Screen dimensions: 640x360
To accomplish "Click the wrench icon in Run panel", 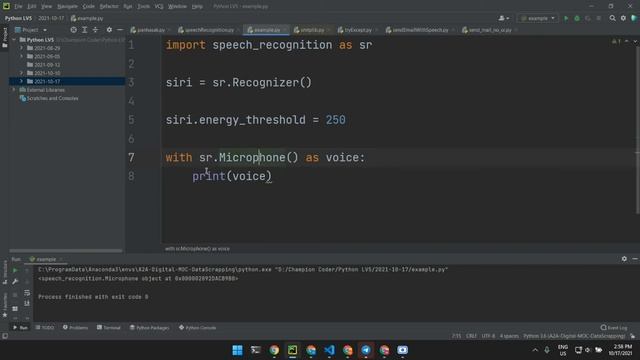I will (15, 282).
